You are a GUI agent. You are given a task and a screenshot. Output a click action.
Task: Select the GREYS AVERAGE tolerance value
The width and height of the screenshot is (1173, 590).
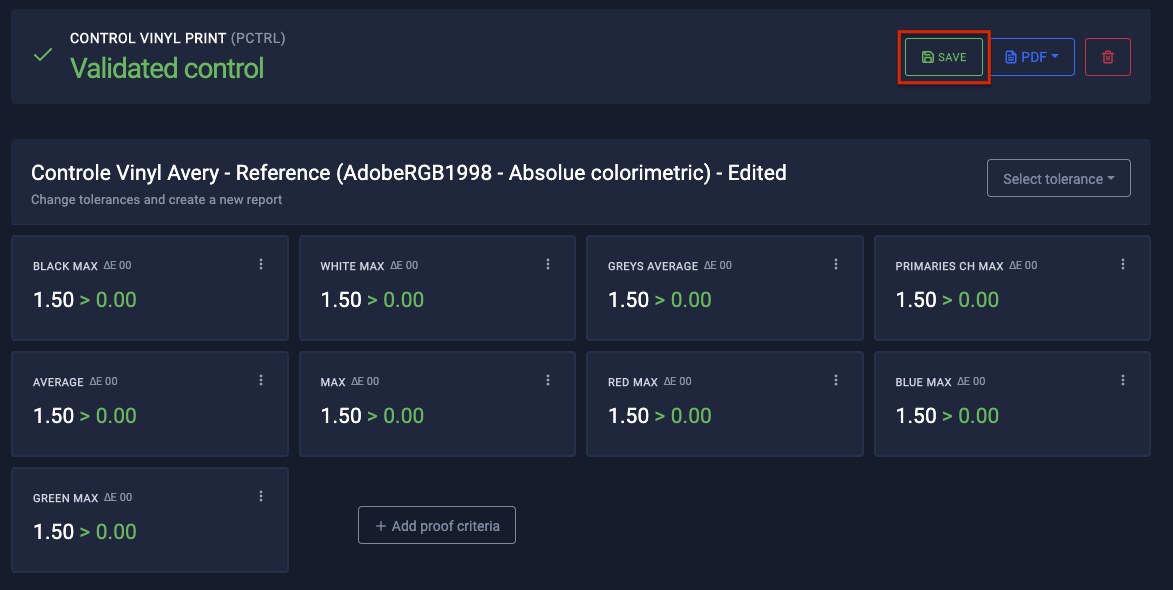(x=660, y=300)
